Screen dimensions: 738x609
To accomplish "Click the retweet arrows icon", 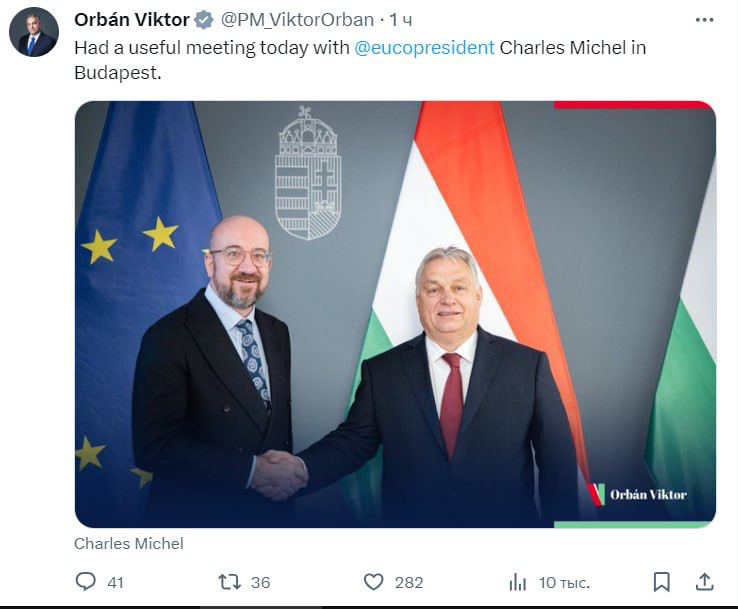I will [229, 581].
